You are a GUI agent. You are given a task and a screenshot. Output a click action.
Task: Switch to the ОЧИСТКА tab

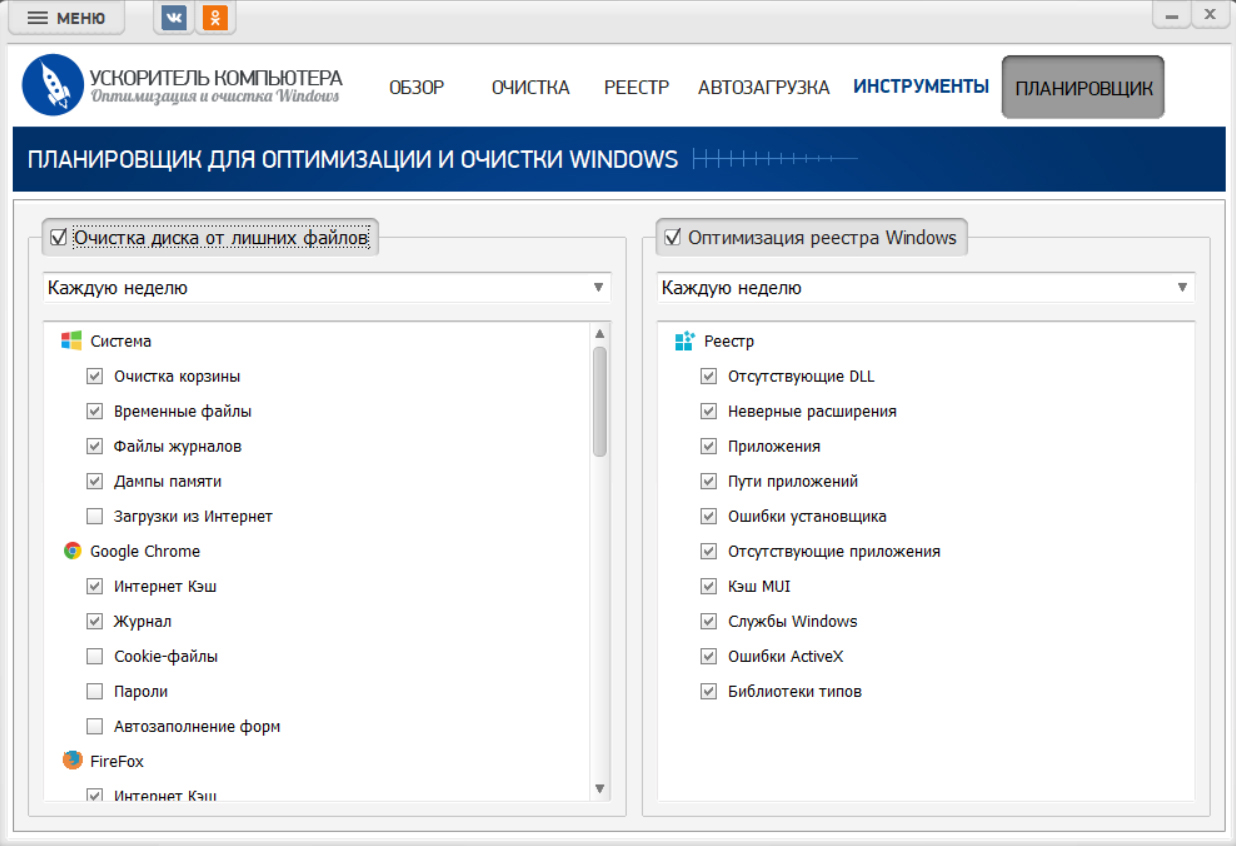[530, 87]
